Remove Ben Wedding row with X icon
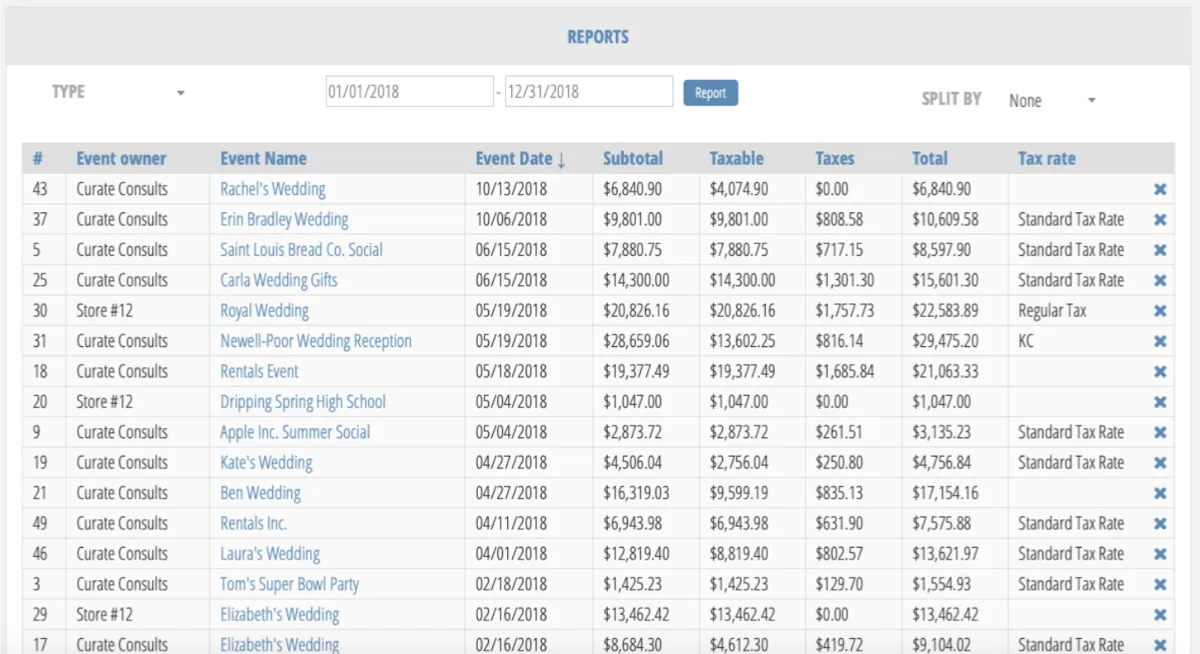The width and height of the screenshot is (1200, 654). tap(1160, 493)
